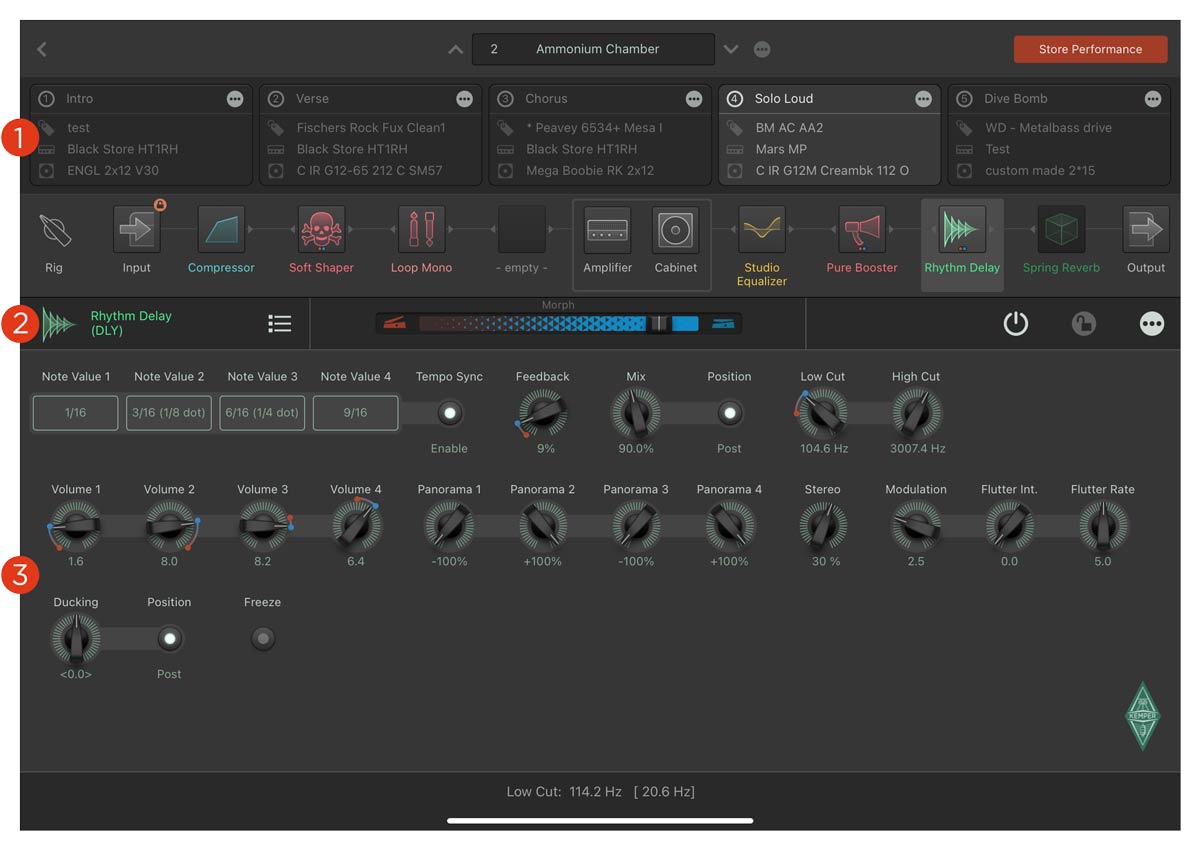
Task: Open performance options dots near name
Action: [762, 49]
